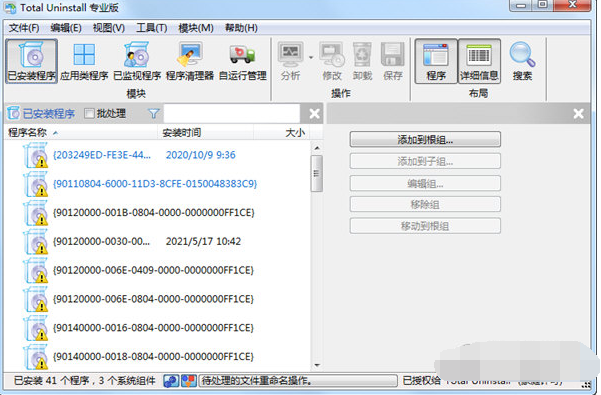Click the 添加到子组... button
This screenshot has width=601, height=395.
click(425, 161)
